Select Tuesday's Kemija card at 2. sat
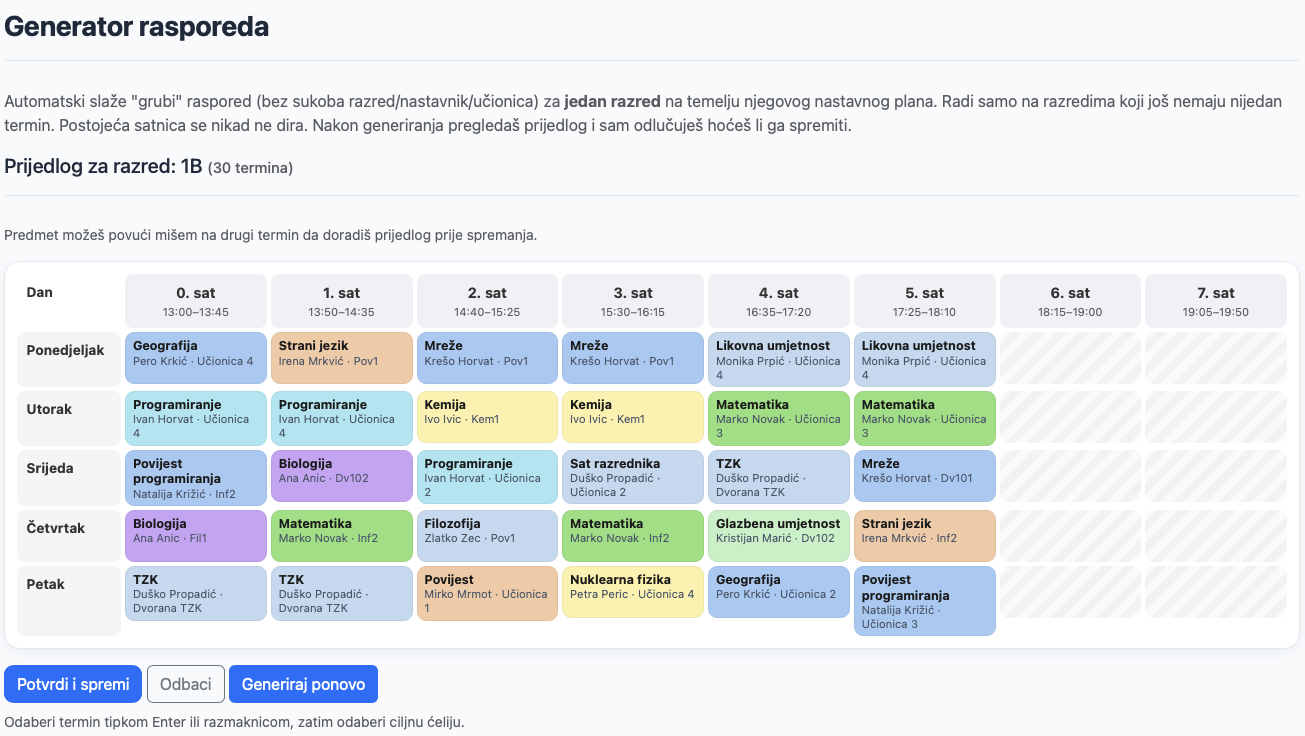This screenshot has height=736, width=1305. click(x=488, y=418)
